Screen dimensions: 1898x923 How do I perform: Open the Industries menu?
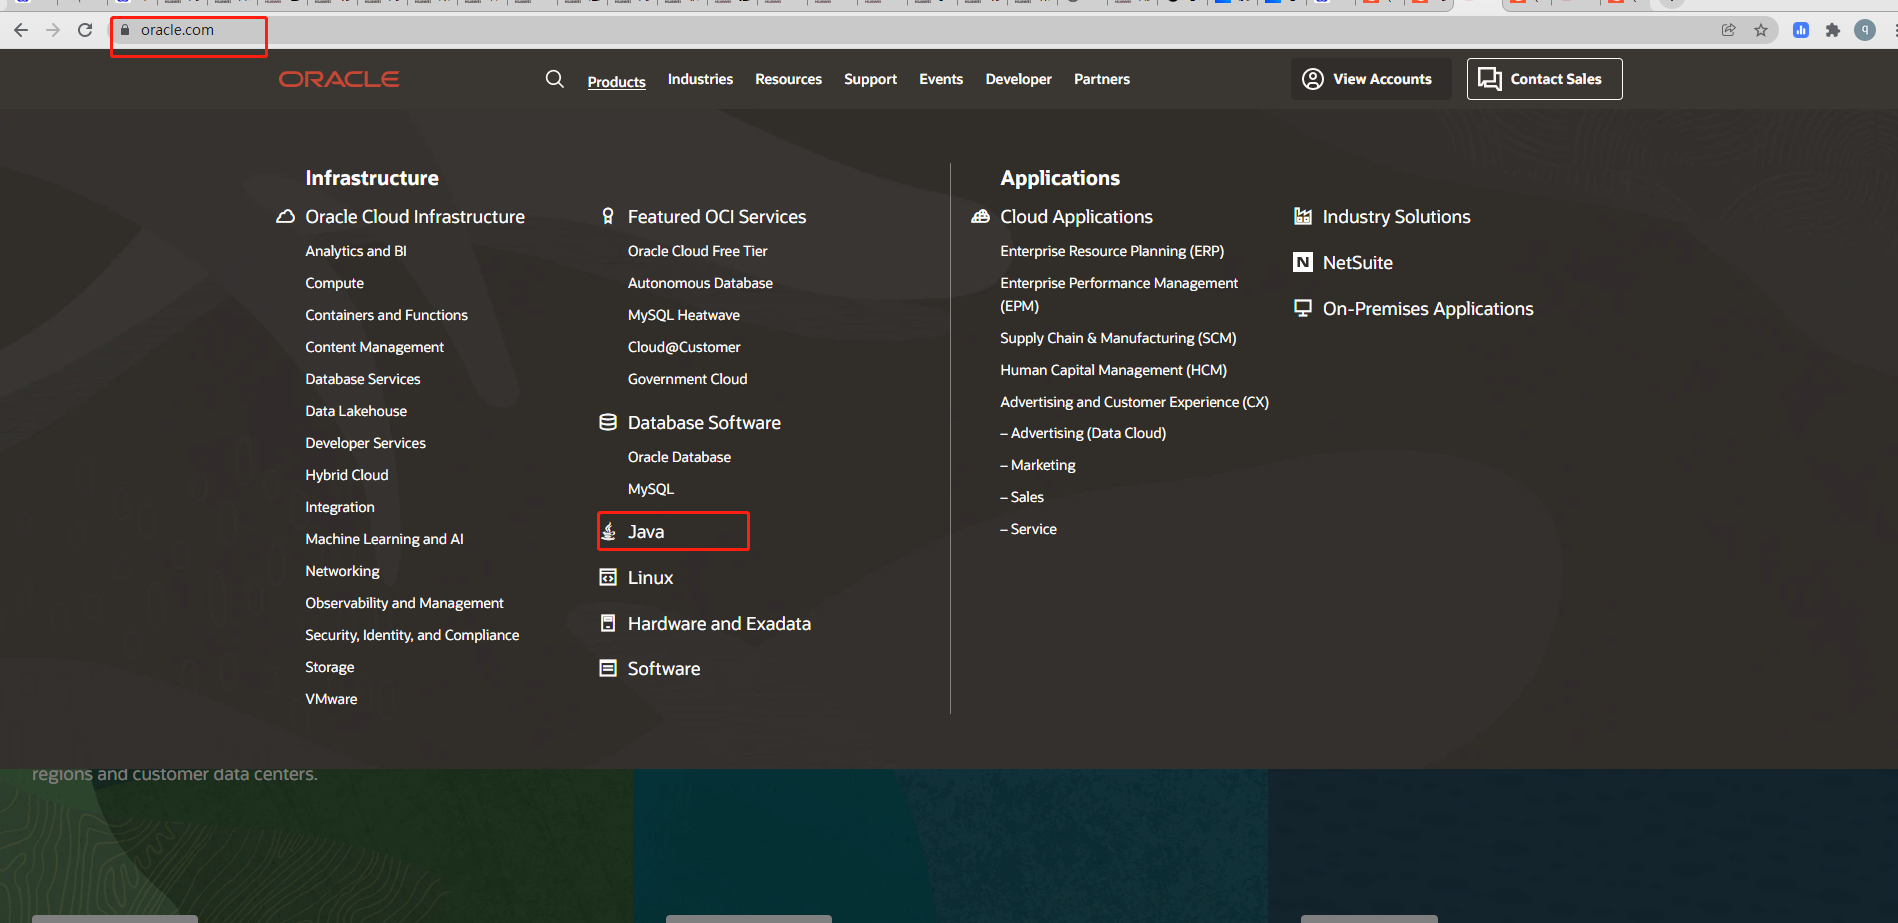700,79
